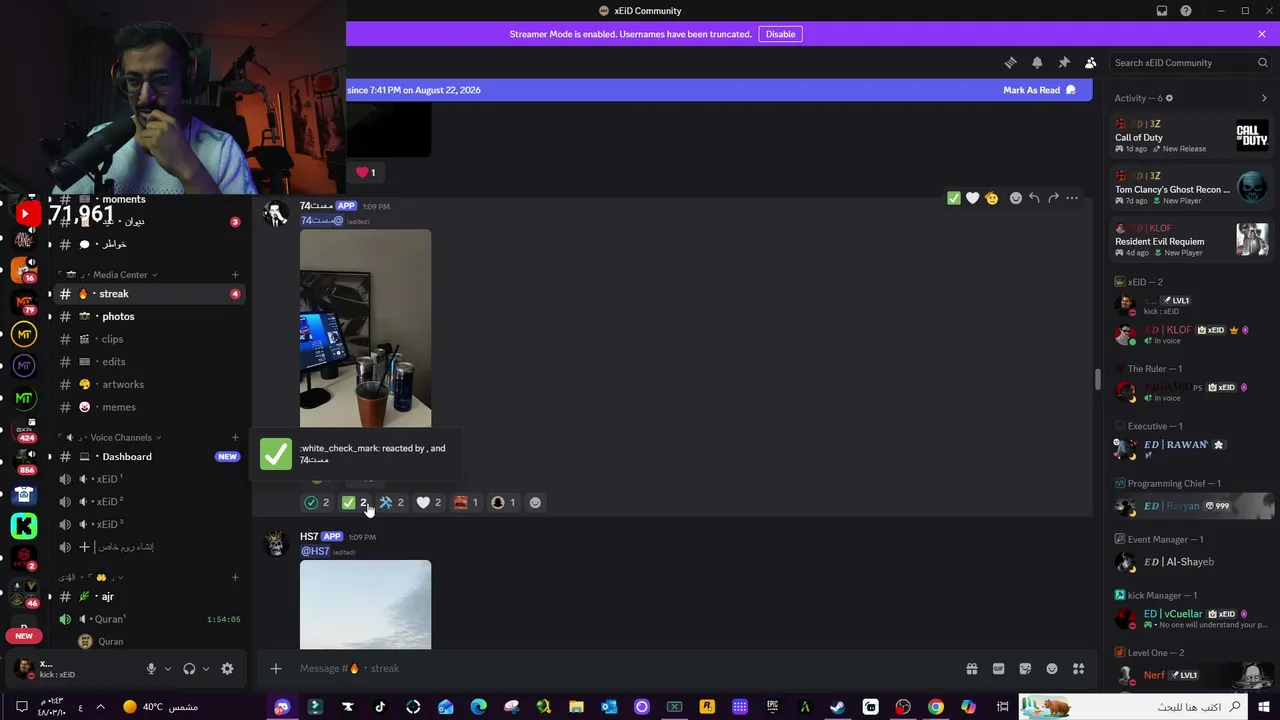Disable Streamer Mode

coord(780,34)
